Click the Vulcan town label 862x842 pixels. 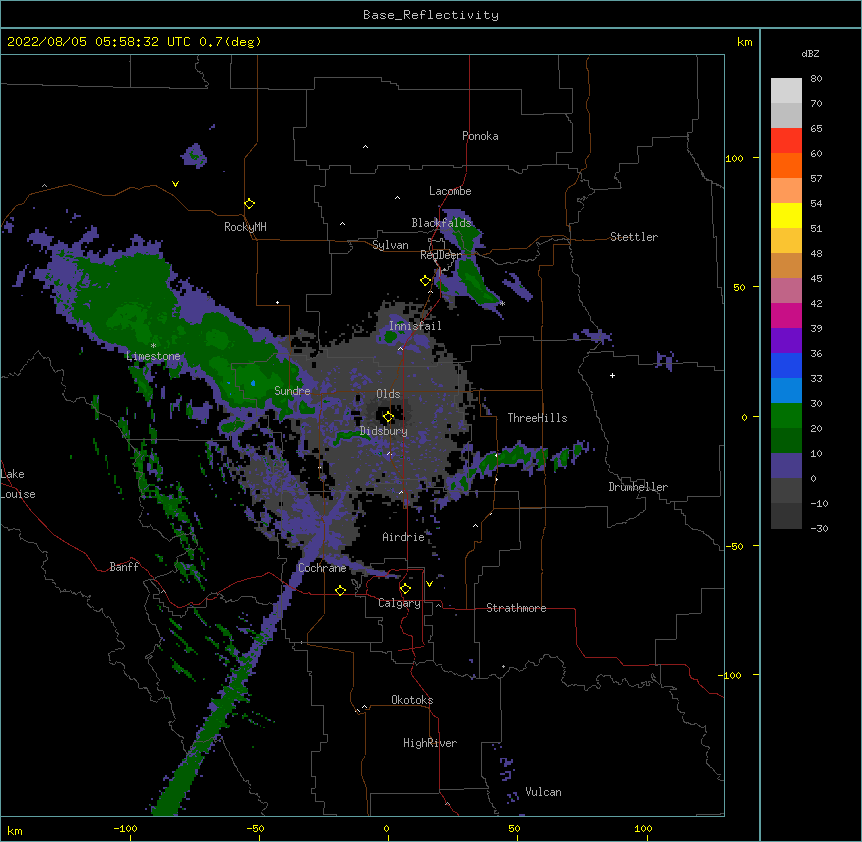point(543,792)
